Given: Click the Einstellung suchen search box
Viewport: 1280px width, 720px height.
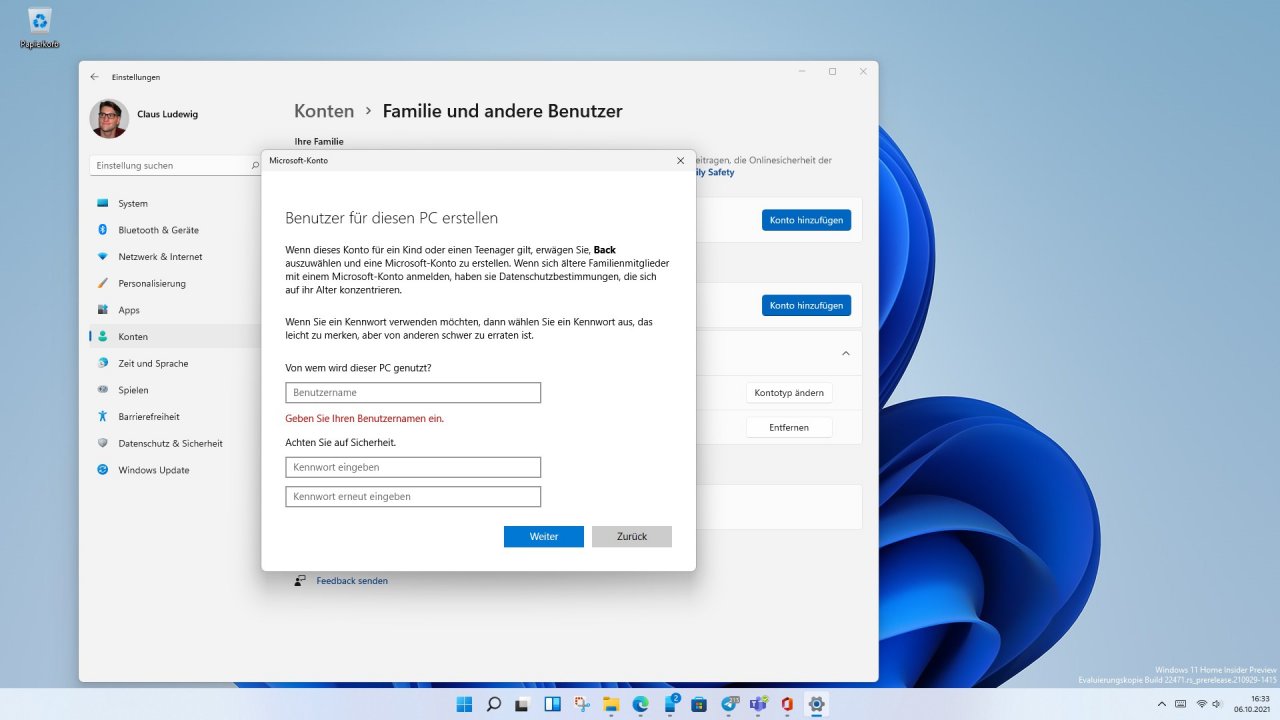Looking at the screenshot, I should click(176, 165).
